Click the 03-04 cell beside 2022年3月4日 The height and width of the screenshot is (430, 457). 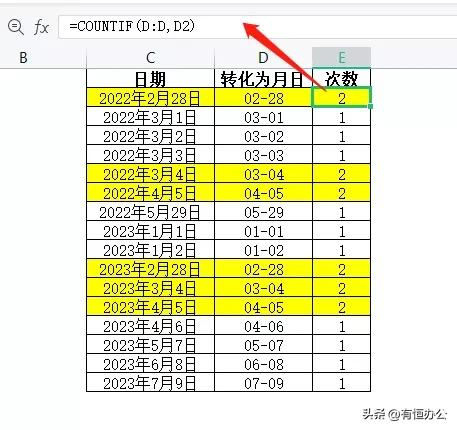[x=263, y=173]
